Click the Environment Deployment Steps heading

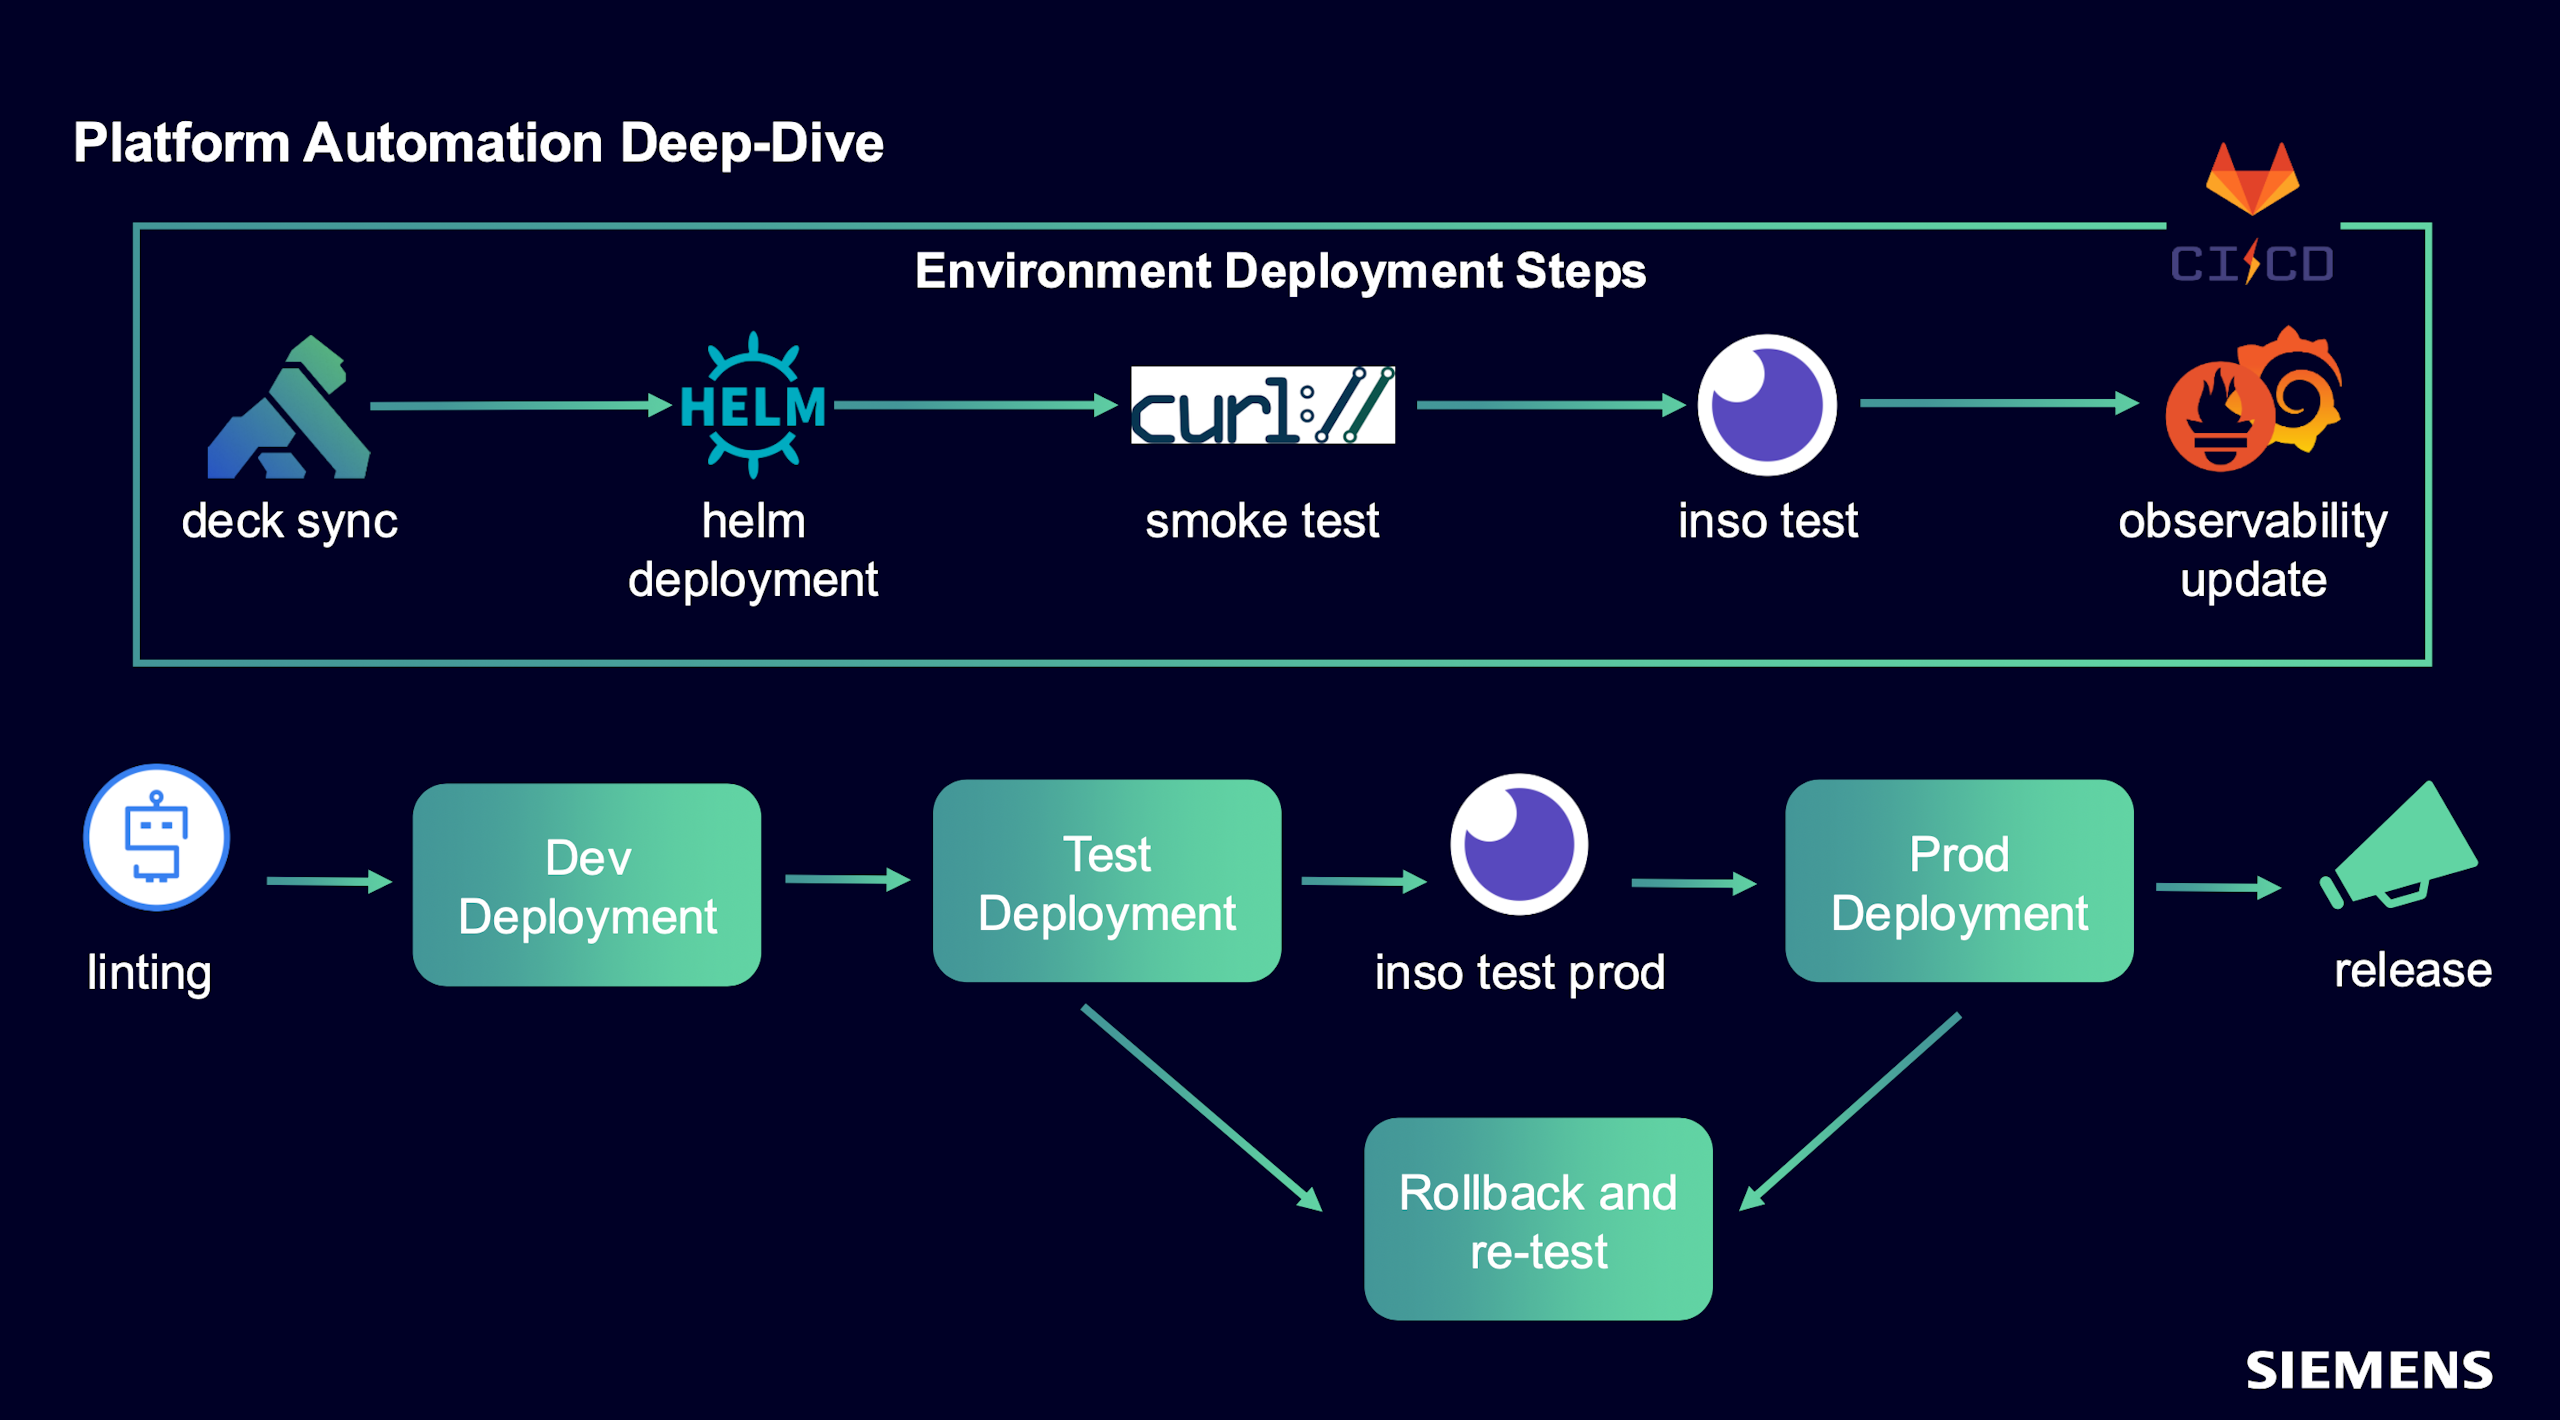coord(1280,271)
